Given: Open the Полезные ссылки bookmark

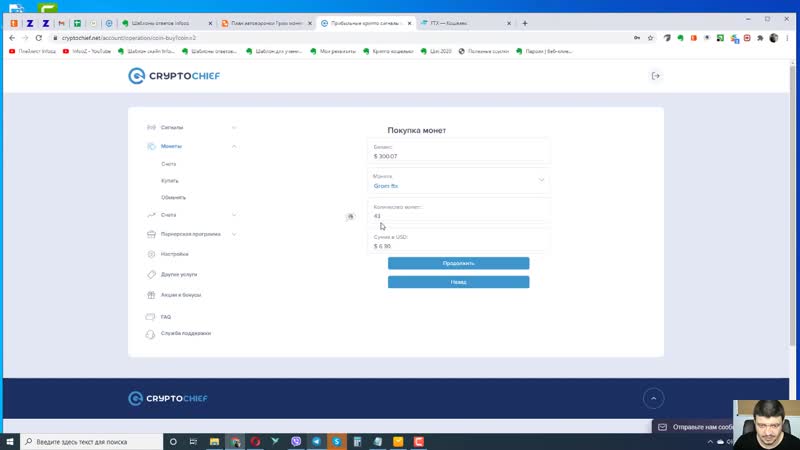Looking at the screenshot, I should [483, 52].
